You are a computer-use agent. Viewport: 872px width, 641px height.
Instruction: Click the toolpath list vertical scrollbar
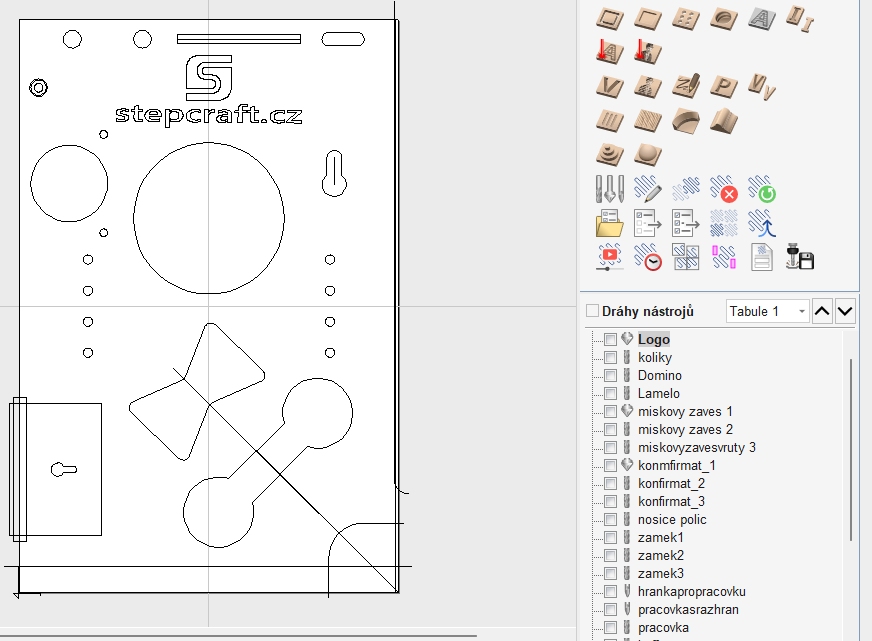851,450
